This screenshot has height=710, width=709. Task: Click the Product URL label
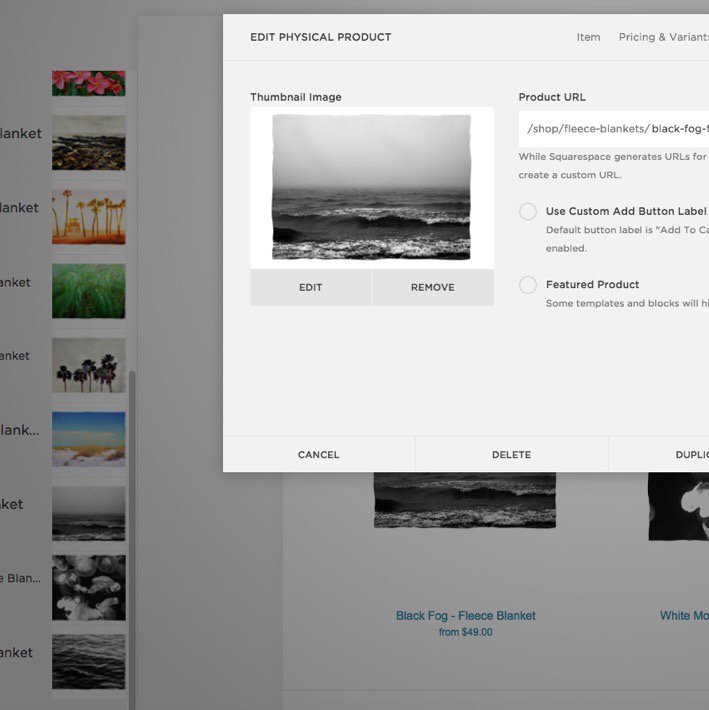click(x=552, y=97)
